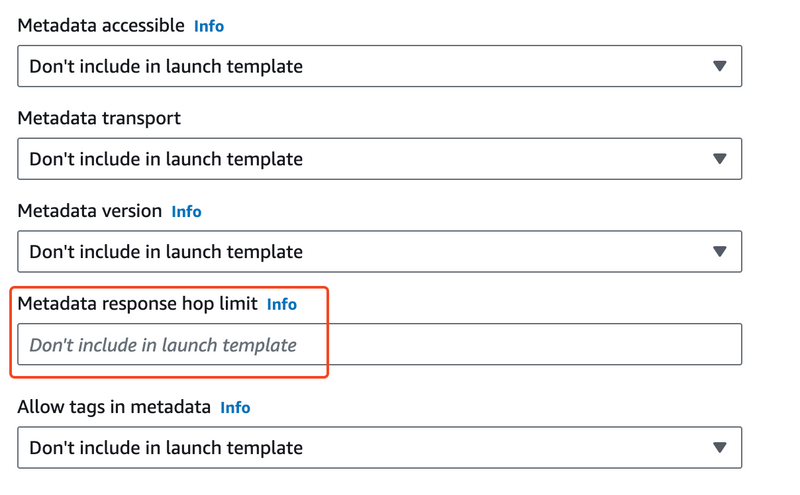Open the Metadata accessible dropdown
The height and width of the screenshot is (495, 800).
point(380,66)
